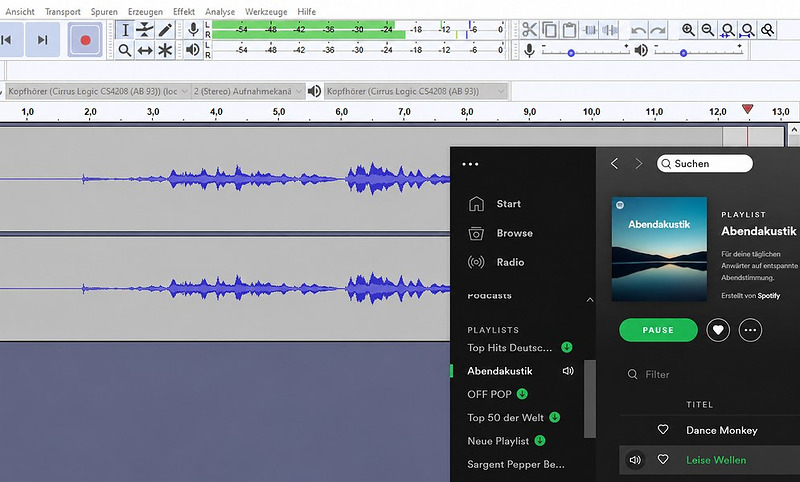The height and width of the screenshot is (482, 800).
Task: Select the Multi-tool asterisk icon
Action: tap(165, 50)
